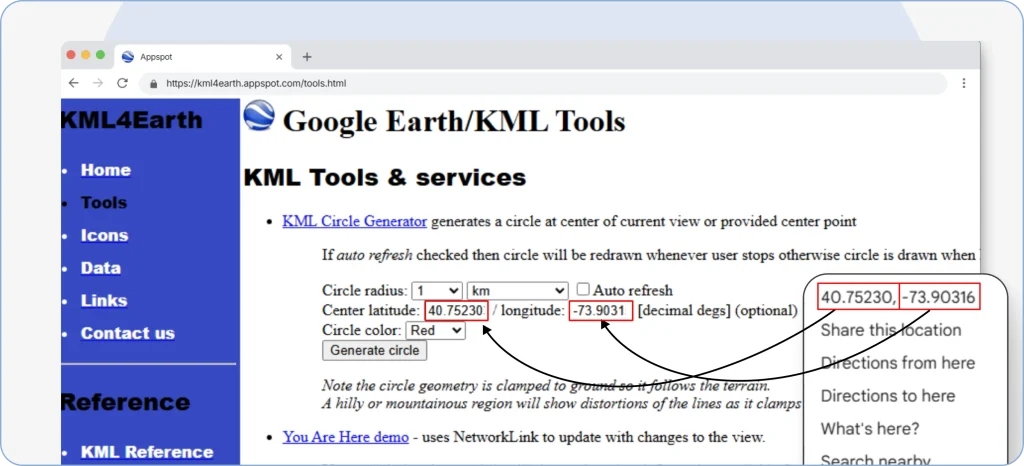1024x466 pixels.
Task: Open a new tab with plus icon
Action: click(x=307, y=57)
